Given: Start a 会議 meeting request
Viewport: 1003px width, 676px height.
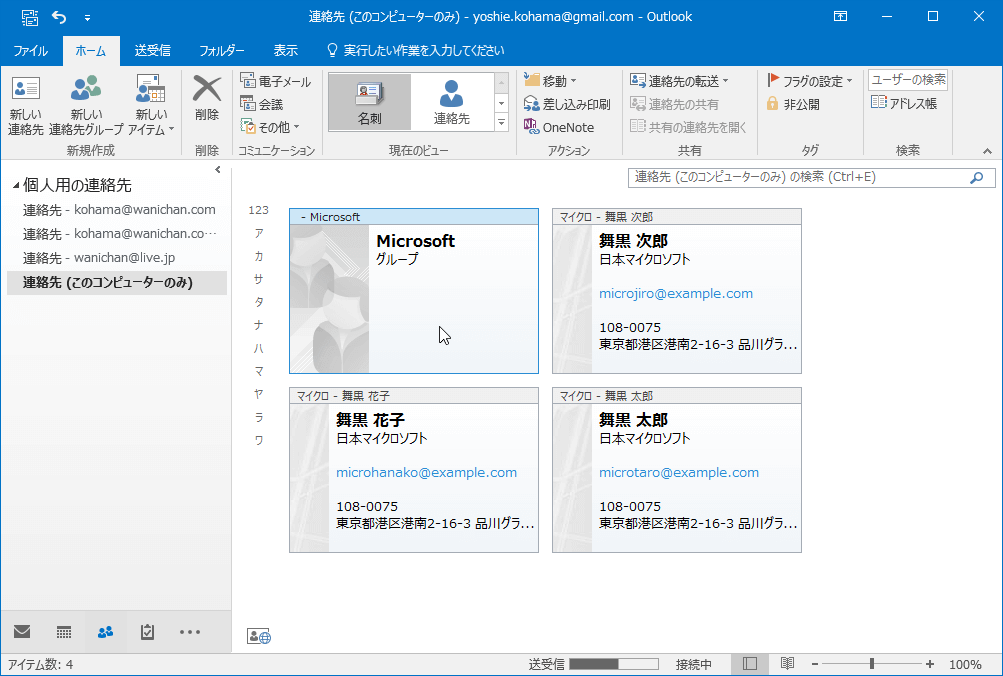Looking at the screenshot, I should click(x=262, y=104).
